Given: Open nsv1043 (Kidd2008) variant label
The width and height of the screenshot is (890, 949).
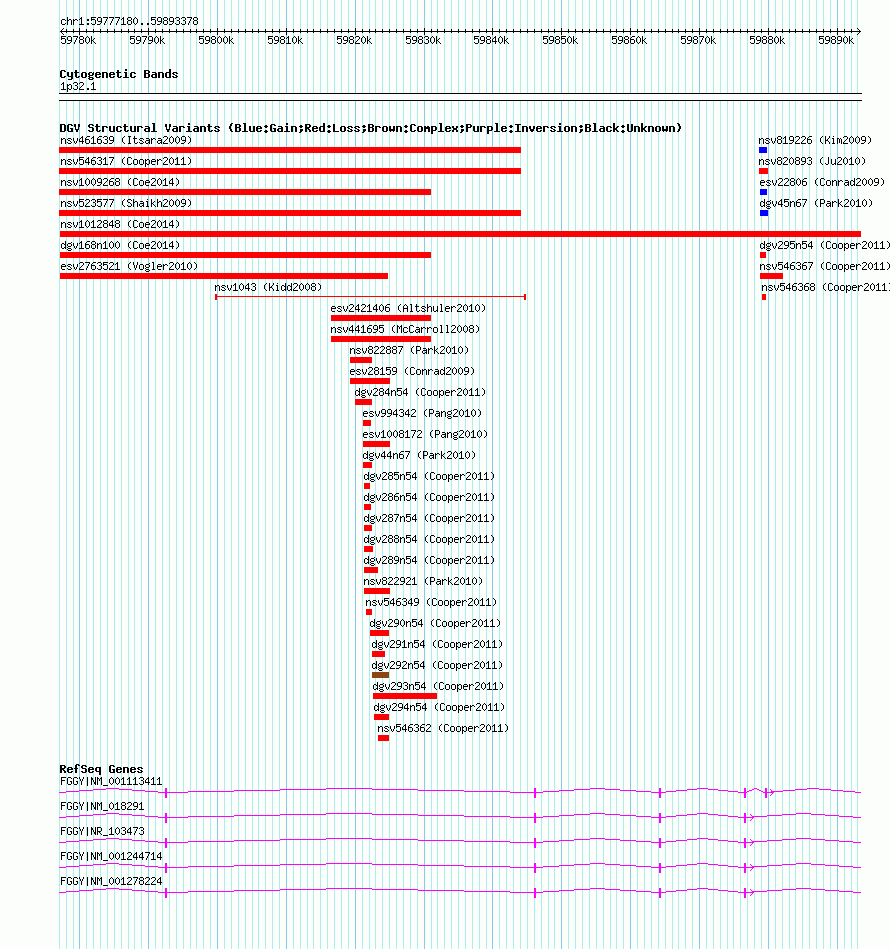Looking at the screenshot, I should (268, 287).
